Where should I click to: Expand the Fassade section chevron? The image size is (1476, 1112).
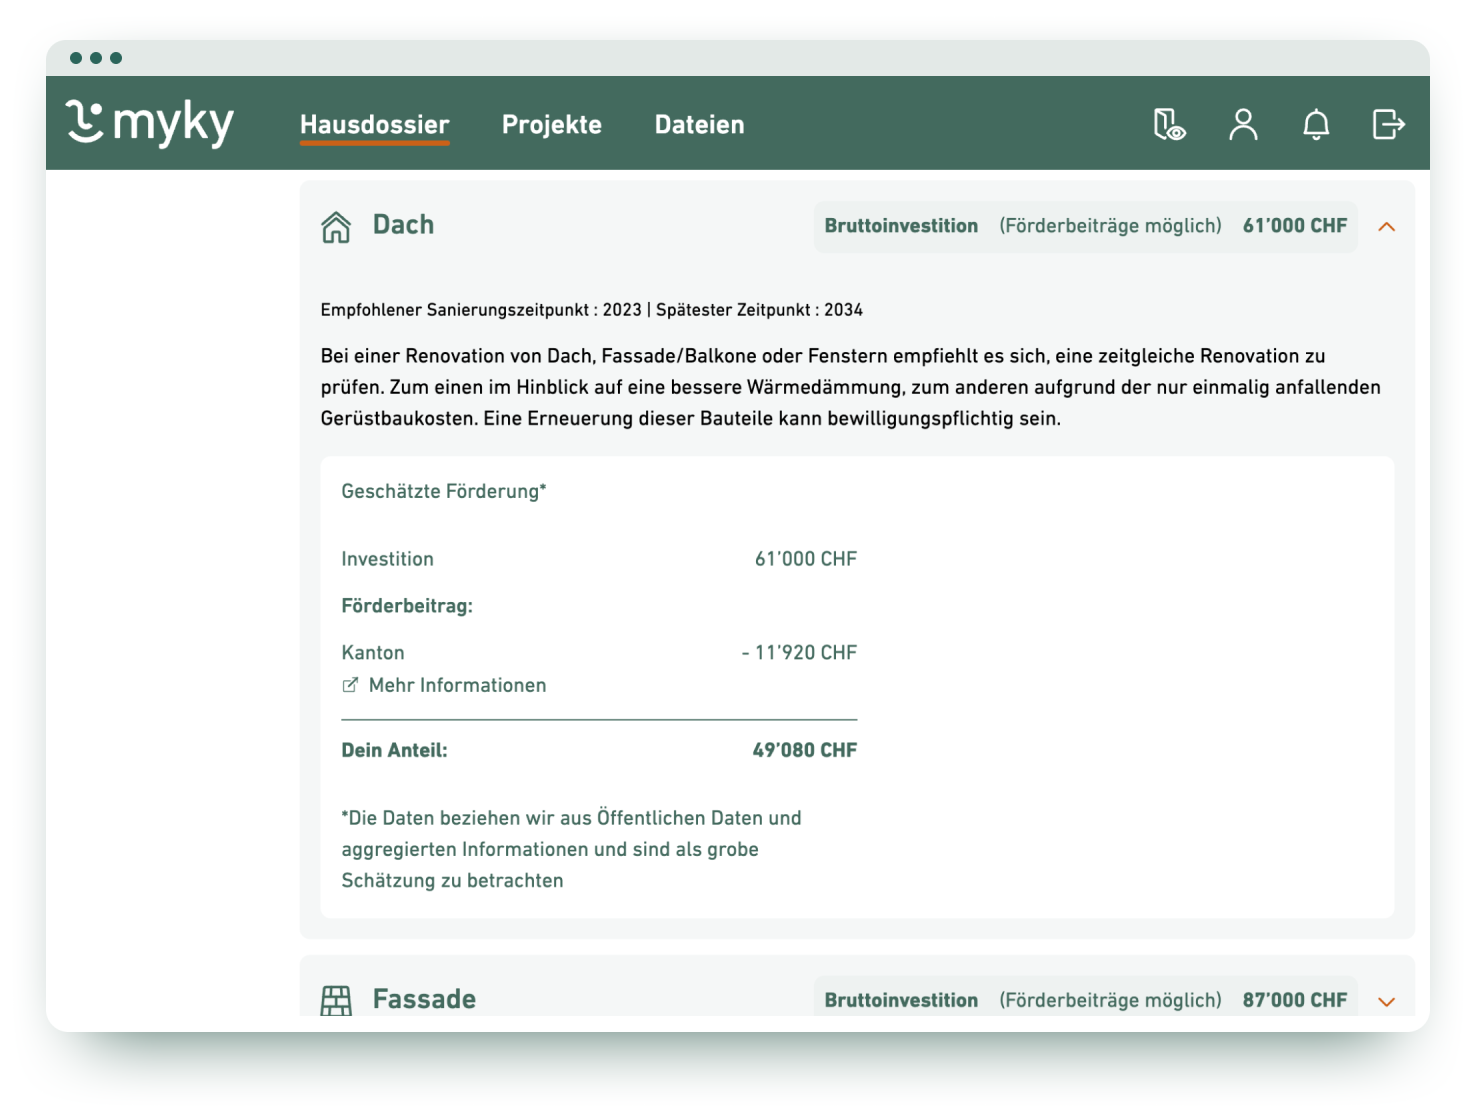(1387, 1000)
